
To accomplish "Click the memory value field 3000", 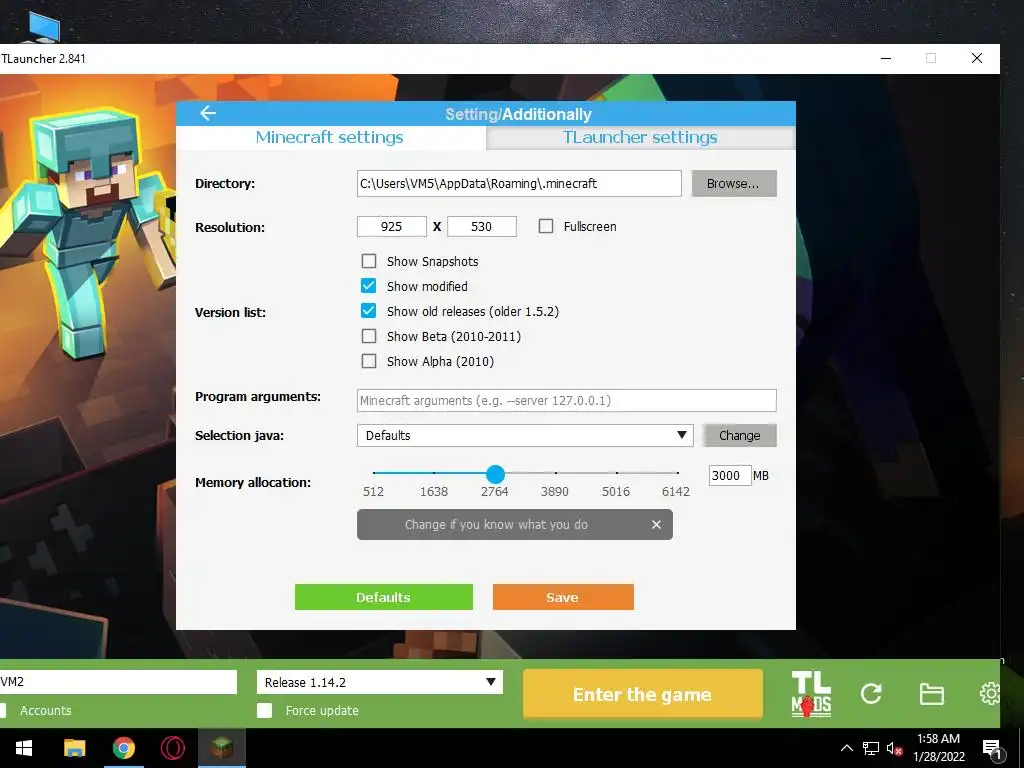I will pos(729,475).
